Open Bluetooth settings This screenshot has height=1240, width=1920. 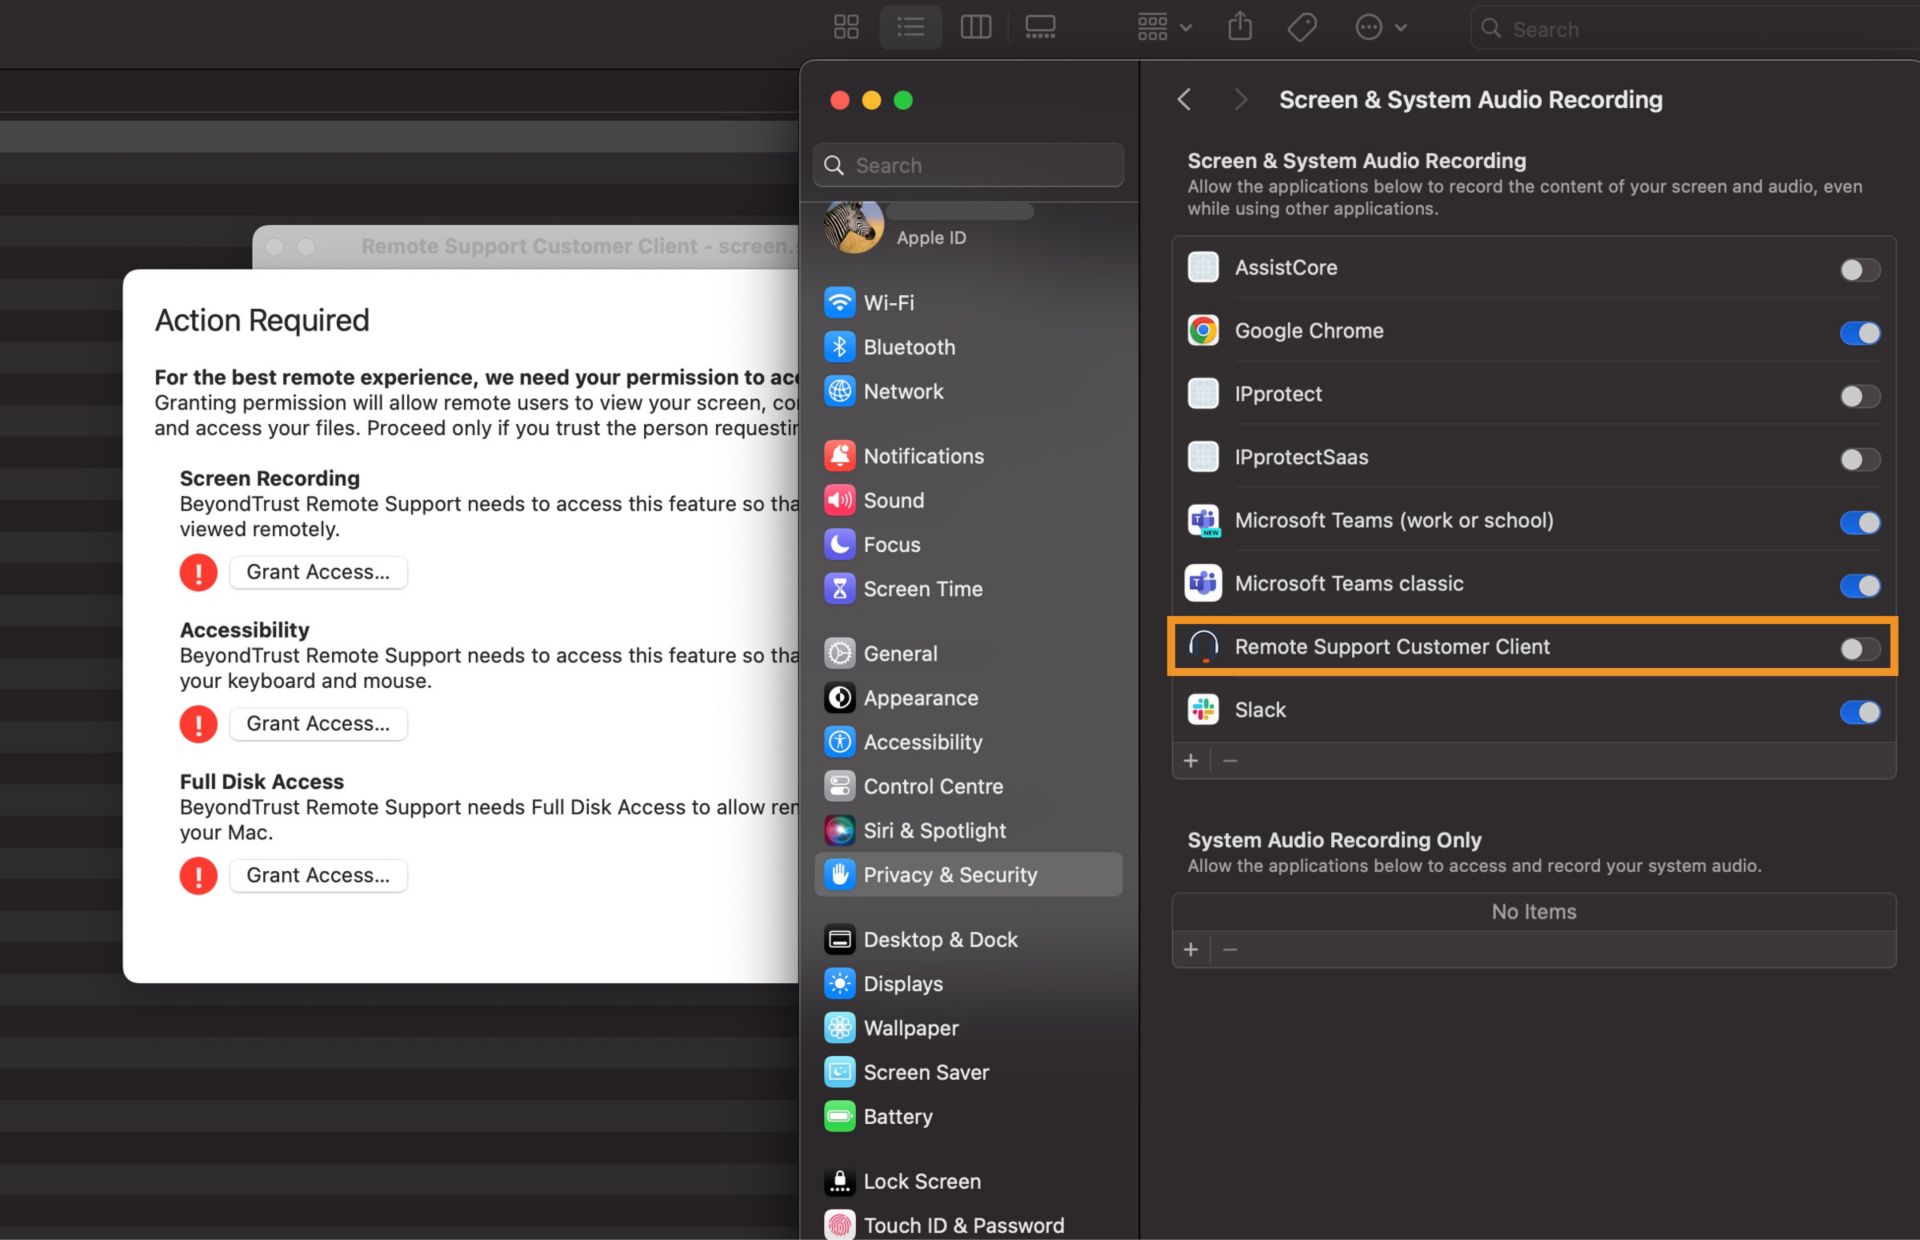(x=968, y=347)
